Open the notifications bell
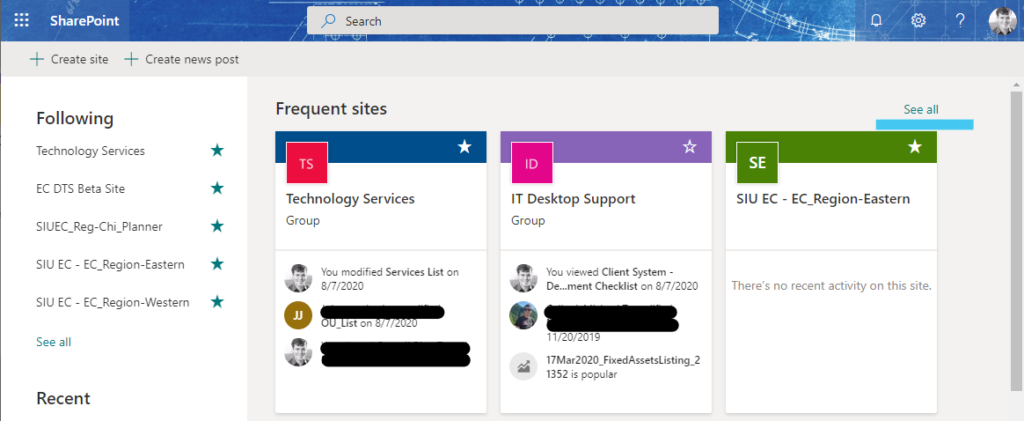The height and width of the screenshot is (421, 1024). [x=876, y=20]
